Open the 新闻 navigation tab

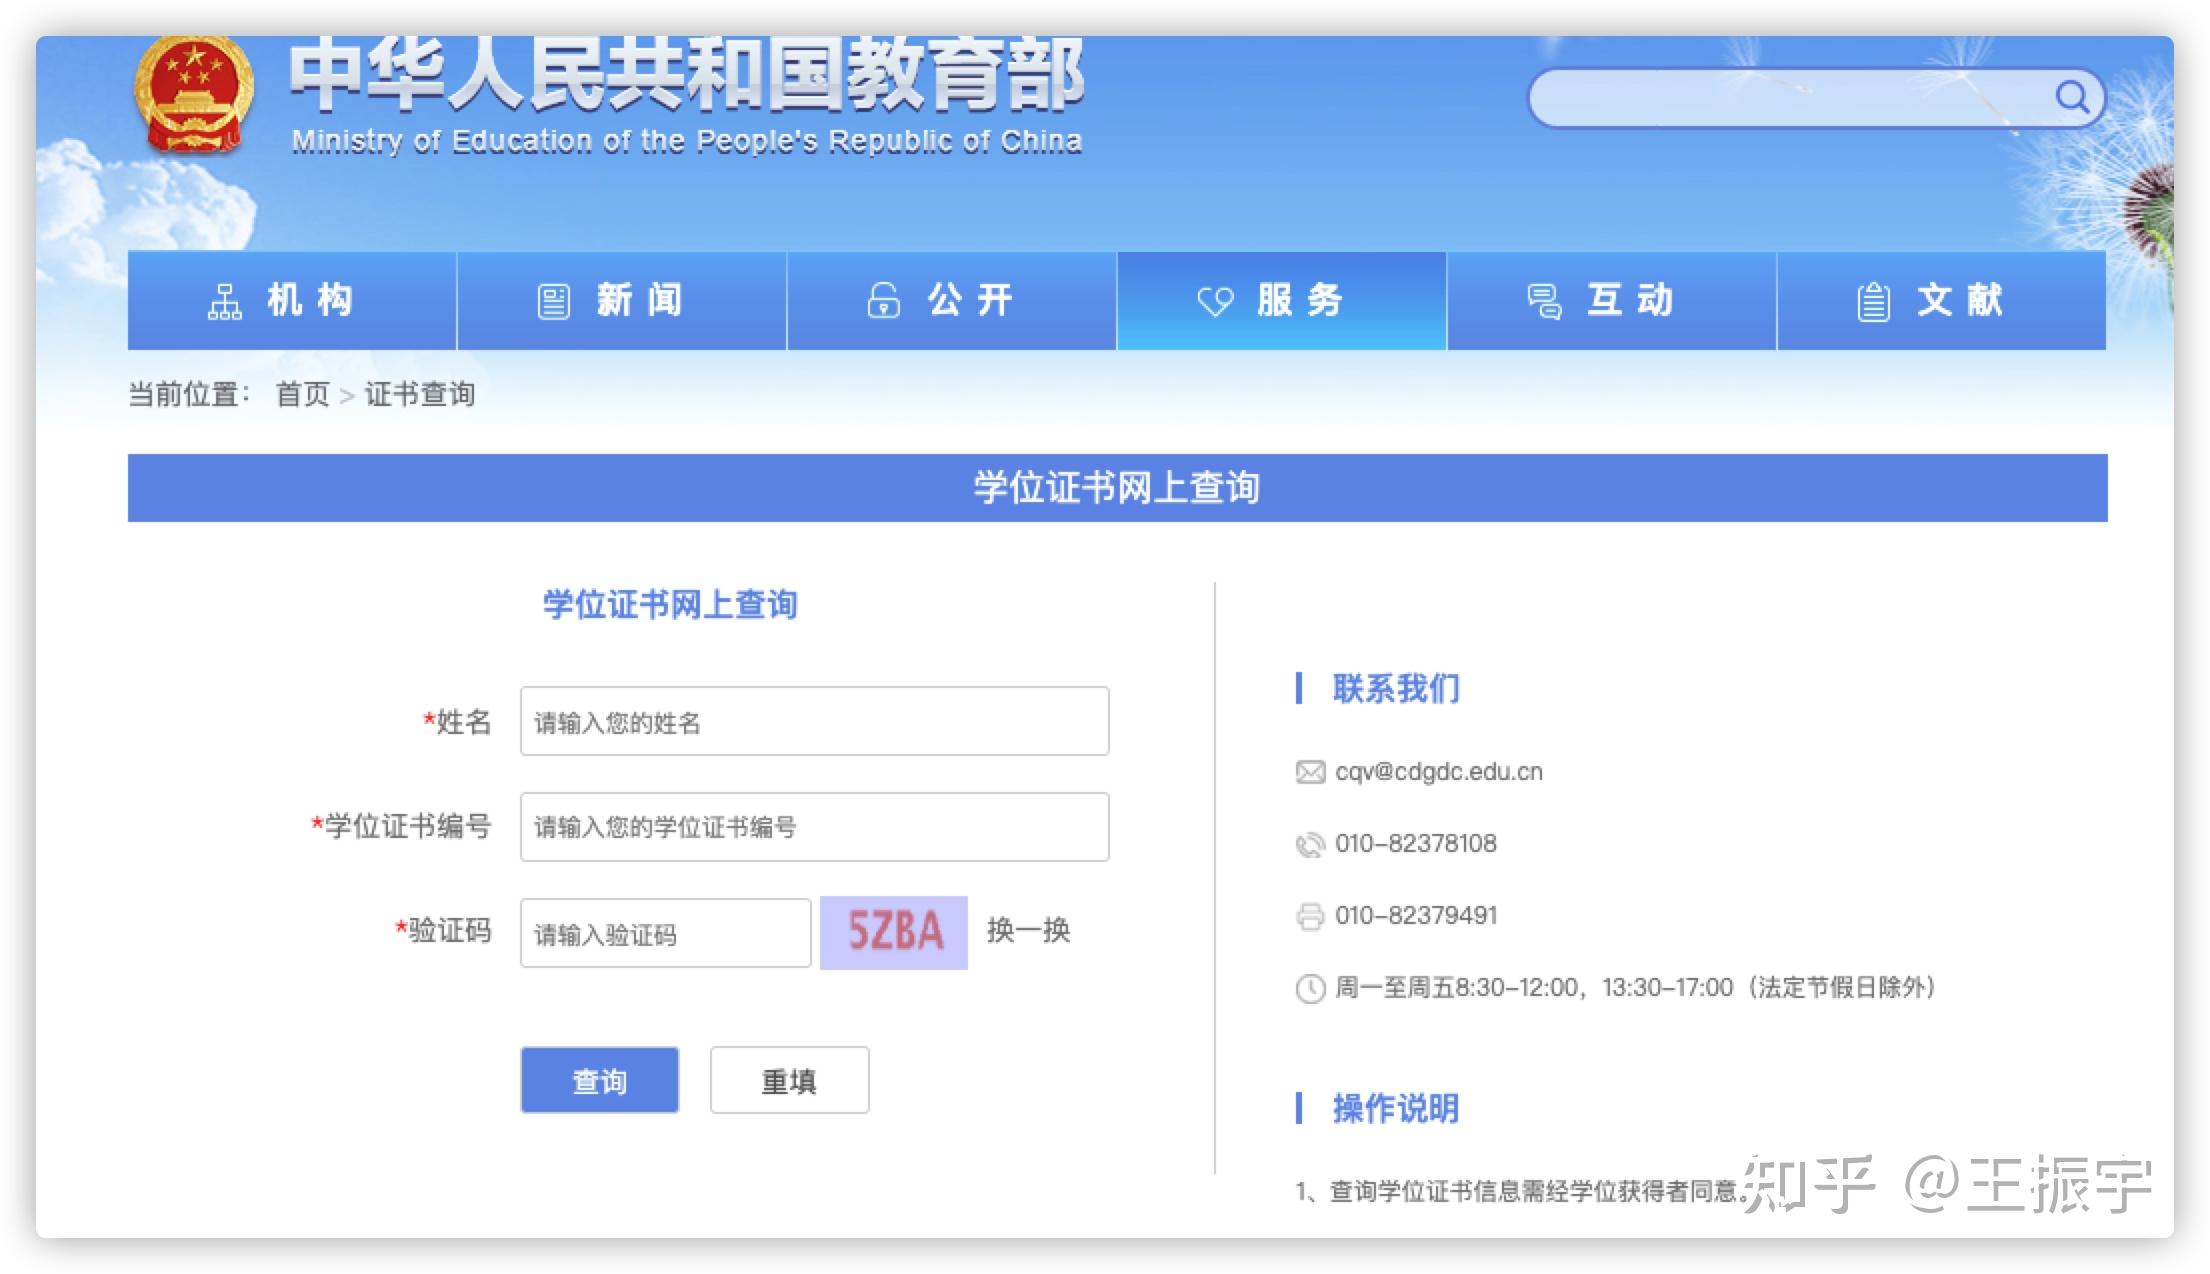pos(622,301)
